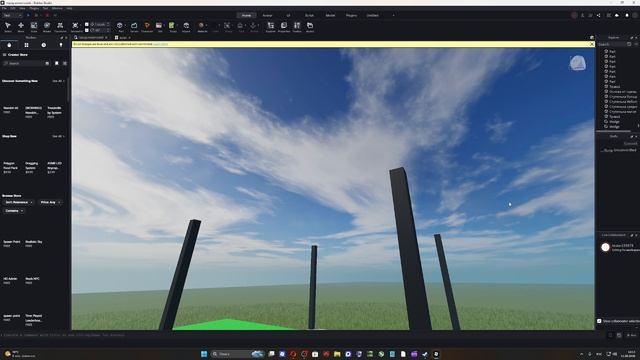Switch to the Plugins ribbon tab
Screen dimensions: 640x360
351,16
